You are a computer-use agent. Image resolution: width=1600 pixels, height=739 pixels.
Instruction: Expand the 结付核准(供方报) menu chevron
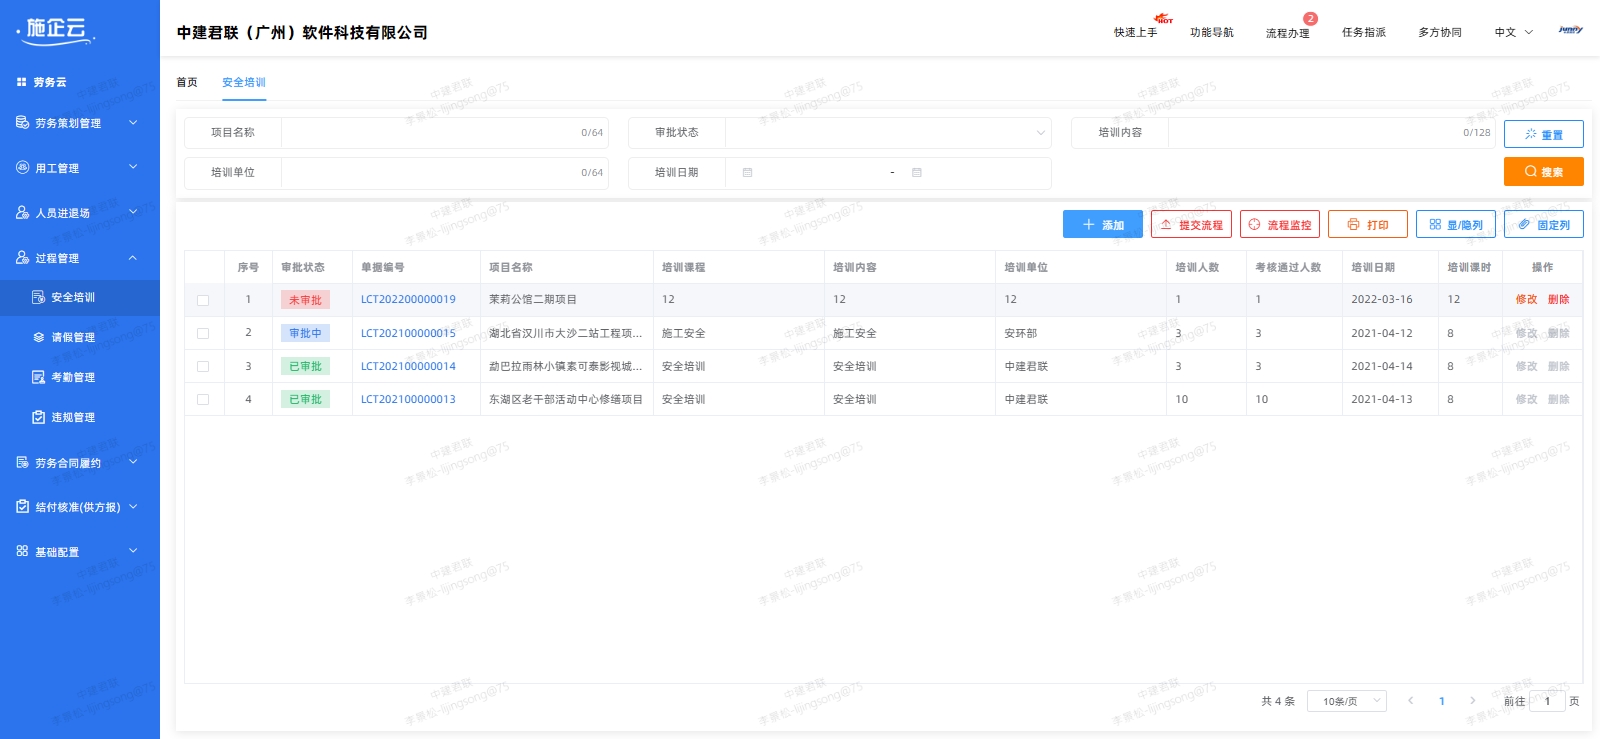[x=133, y=506]
